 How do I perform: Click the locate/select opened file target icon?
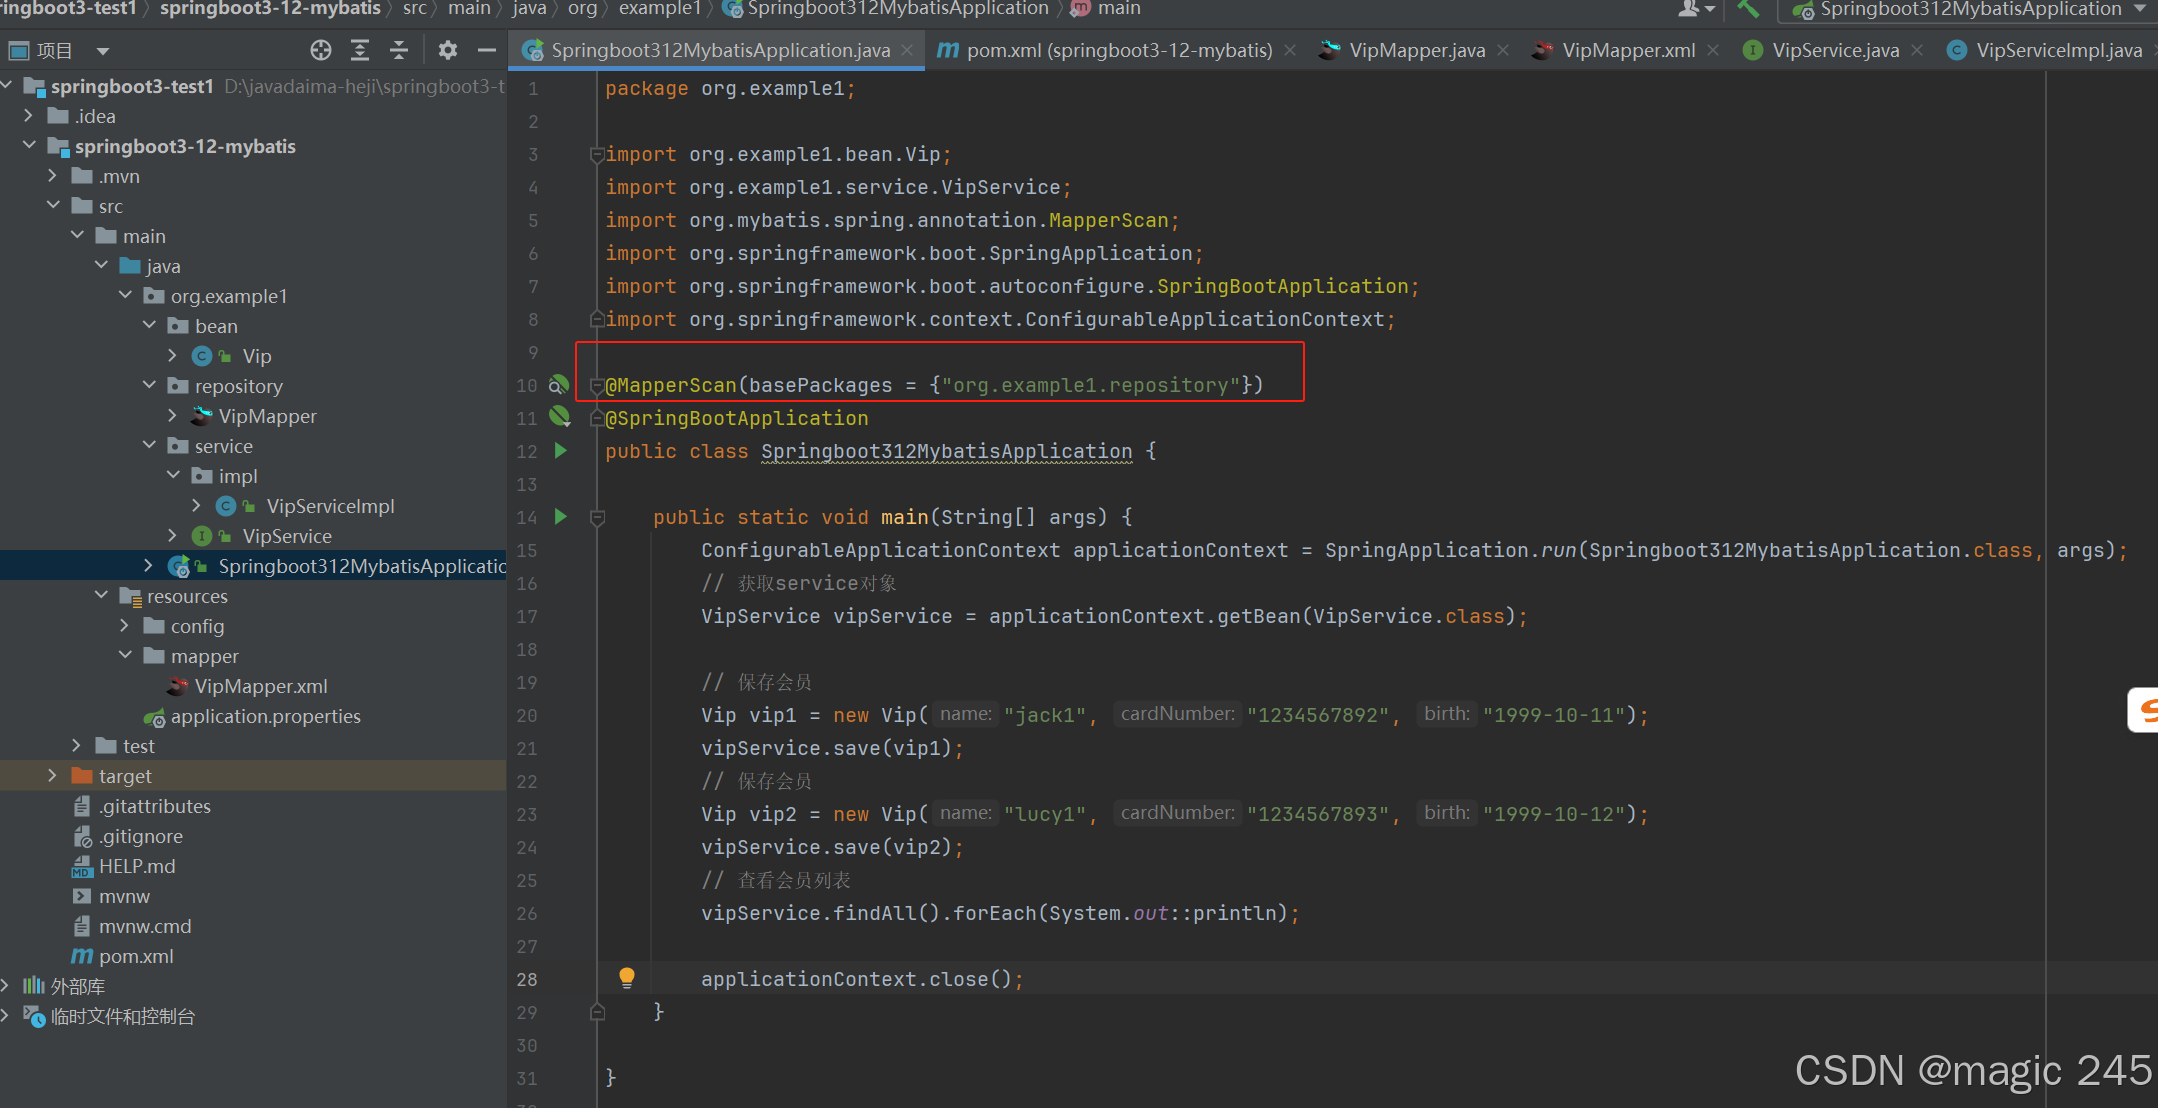pos(320,50)
